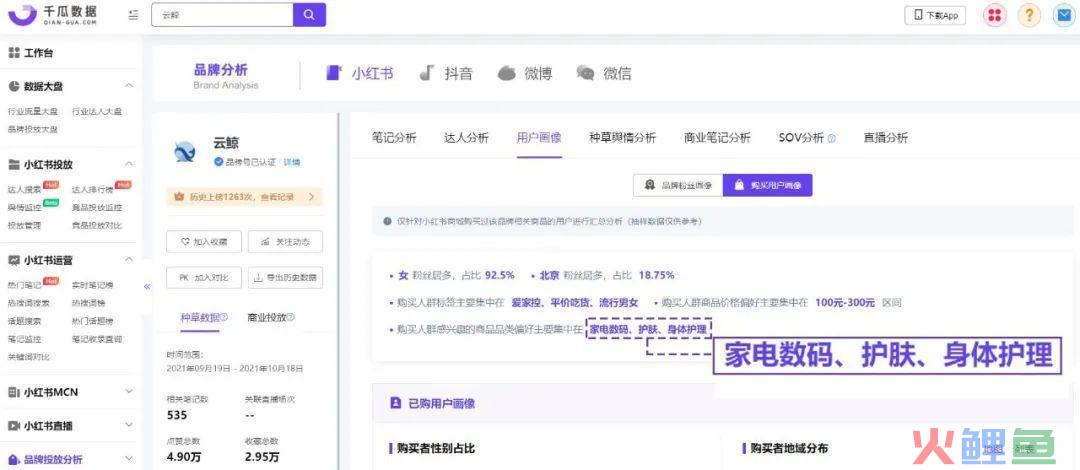The width and height of the screenshot is (1080, 470).
Task: Collapse the 小红书投放 section
Action: coord(129,164)
